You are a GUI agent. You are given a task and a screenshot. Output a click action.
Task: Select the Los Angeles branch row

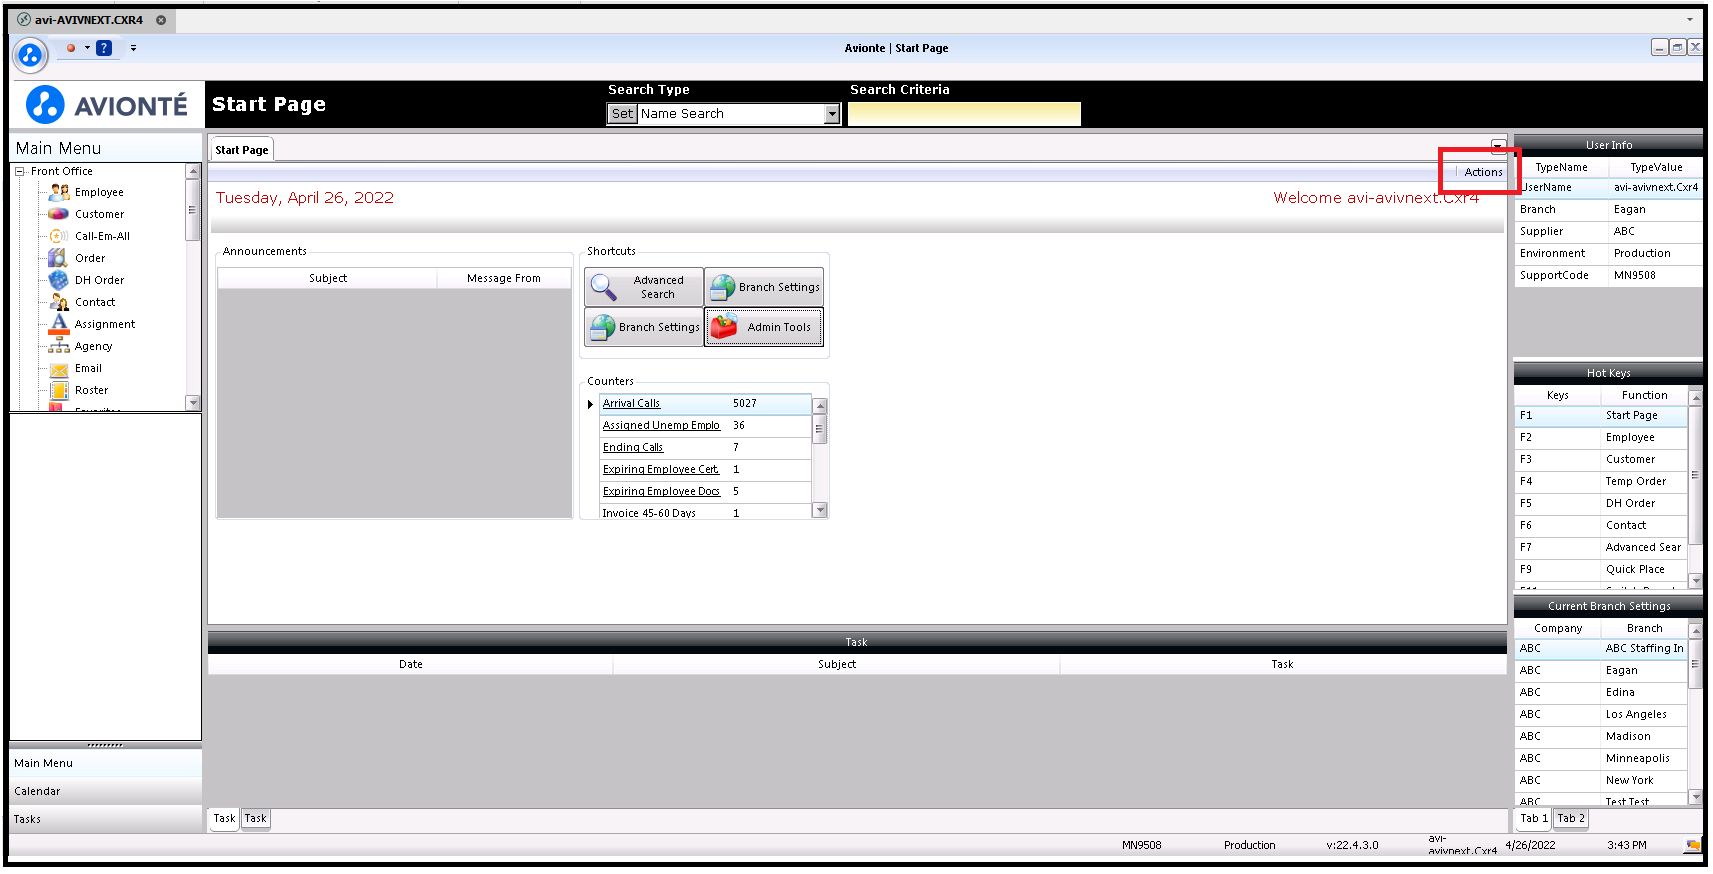click(x=1601, y=715)
